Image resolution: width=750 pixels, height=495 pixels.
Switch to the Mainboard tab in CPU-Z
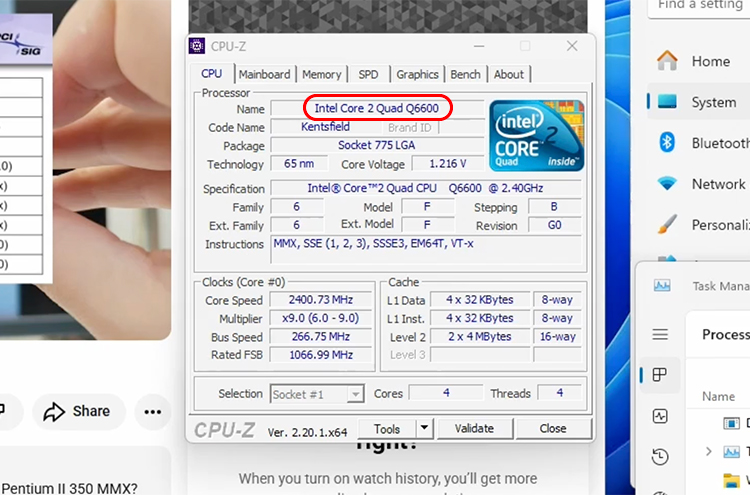pos(265,75)
